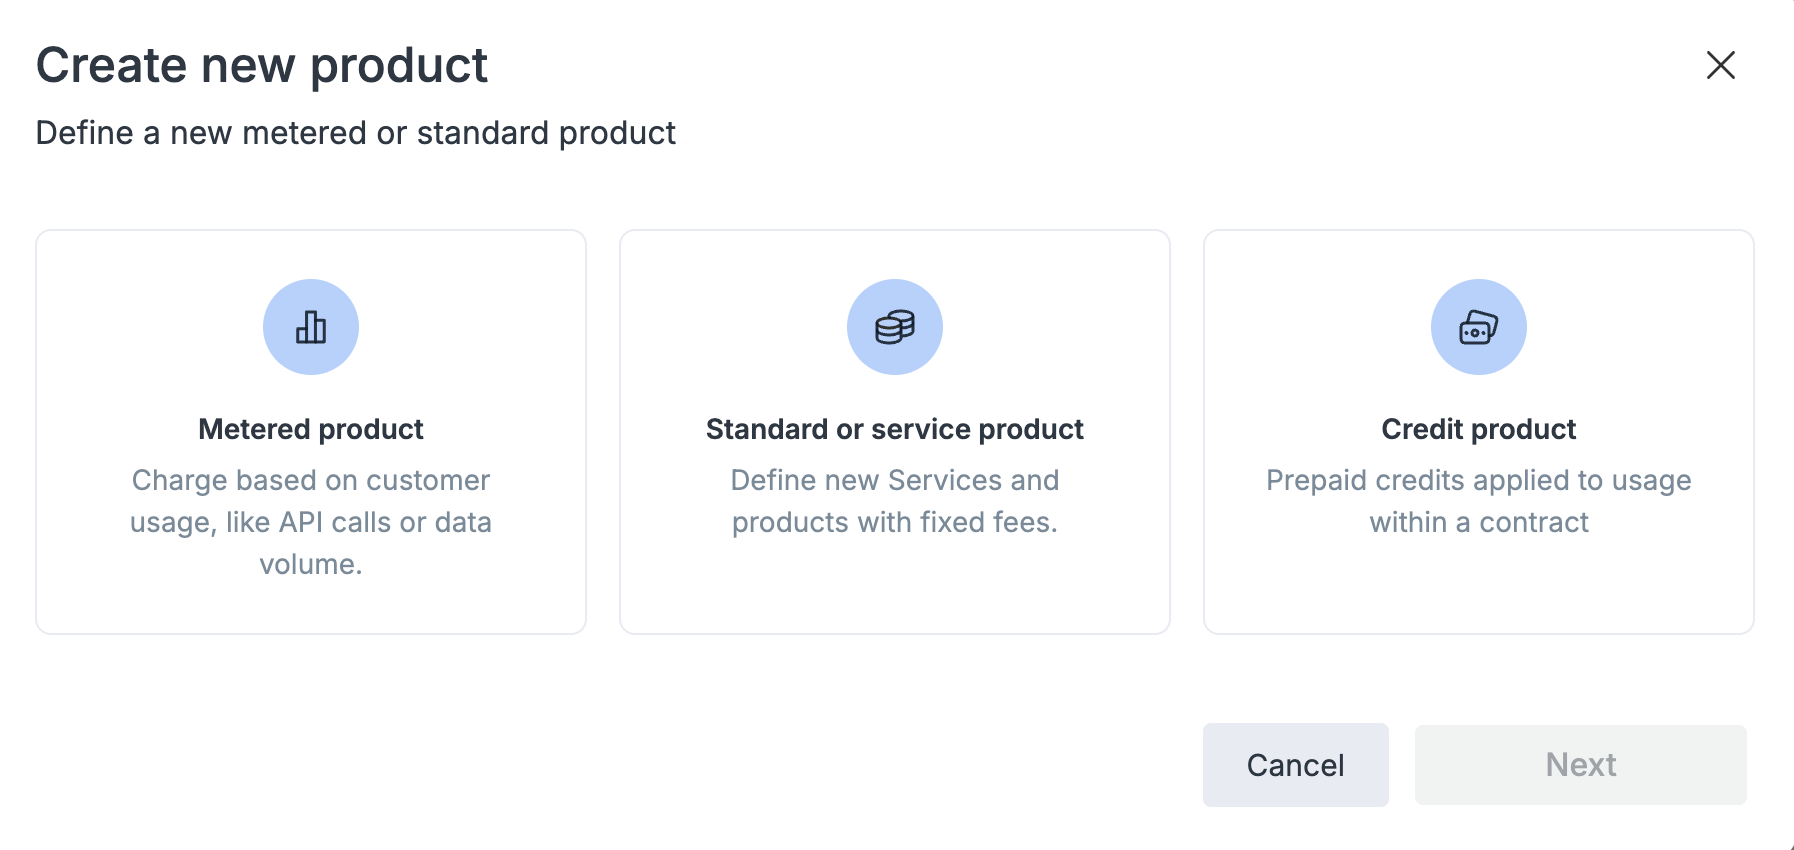This screenshot has height=850, width=1794.
Task: Click blue circle badge above Standard product
Action: tap(895, 327)
